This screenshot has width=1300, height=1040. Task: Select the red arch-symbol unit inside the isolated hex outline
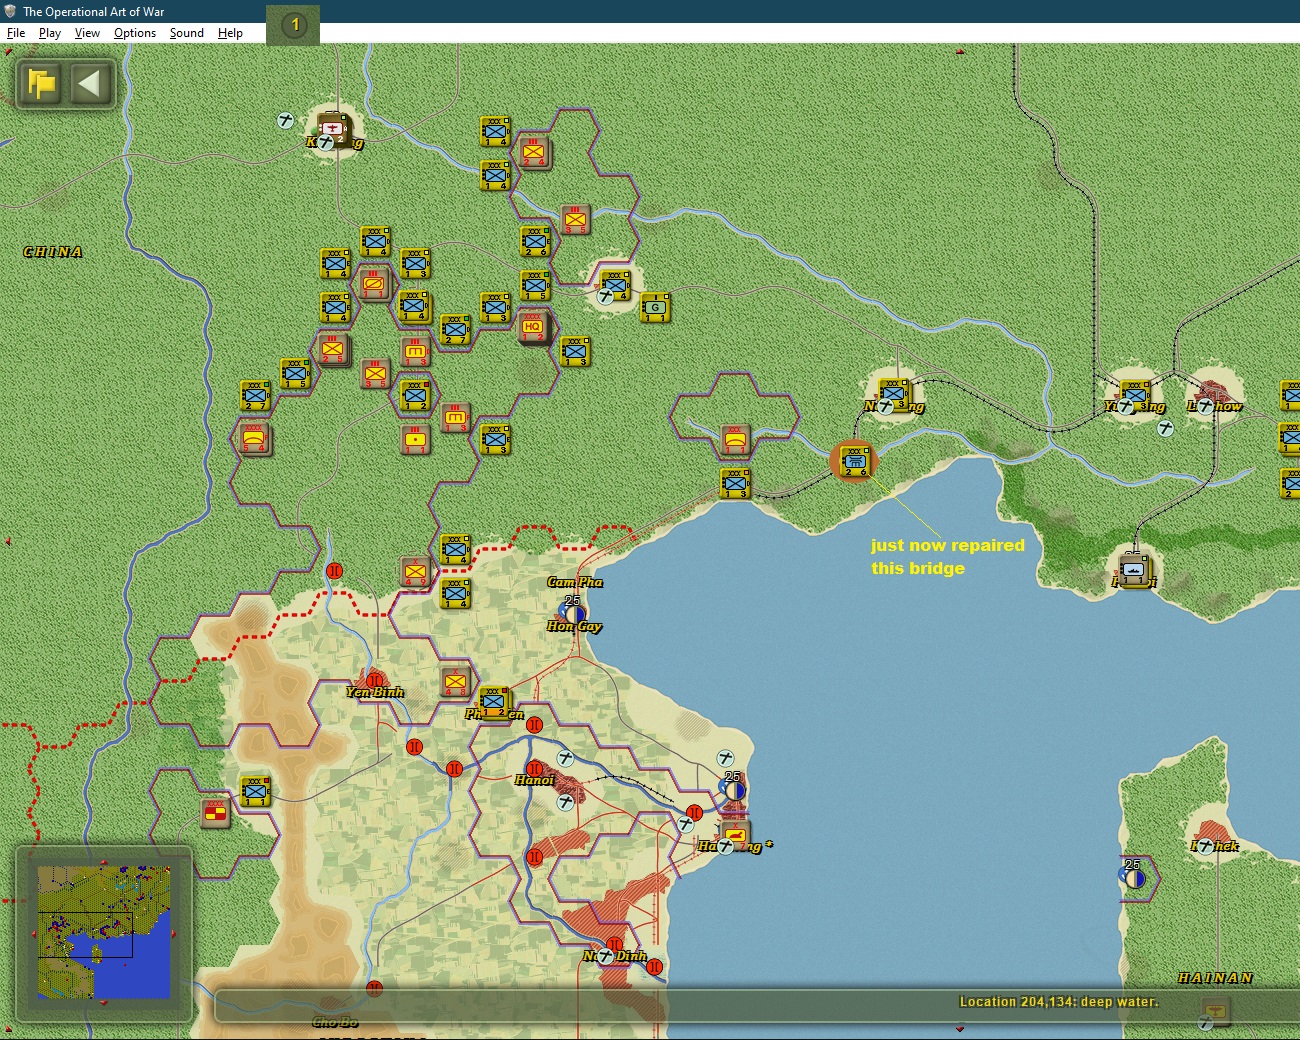coord(735,438)
